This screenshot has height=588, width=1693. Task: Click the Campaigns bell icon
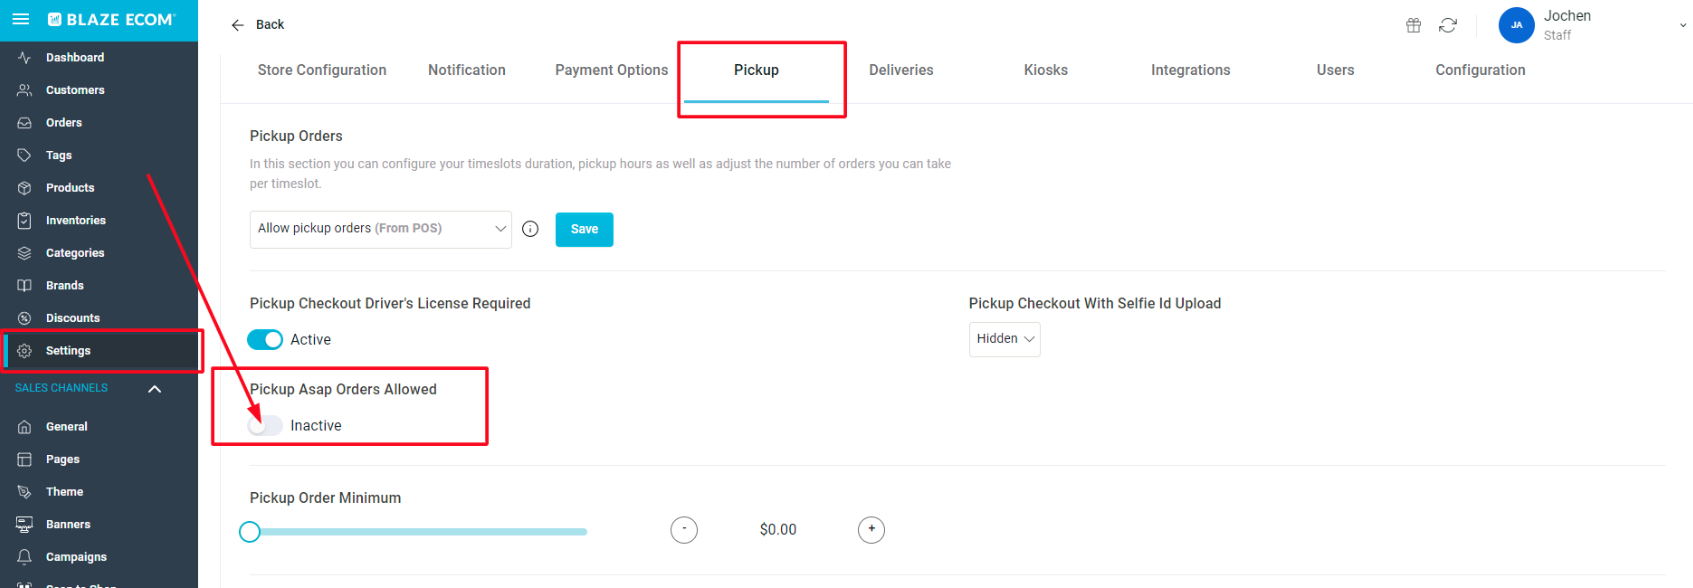[24, 557]
